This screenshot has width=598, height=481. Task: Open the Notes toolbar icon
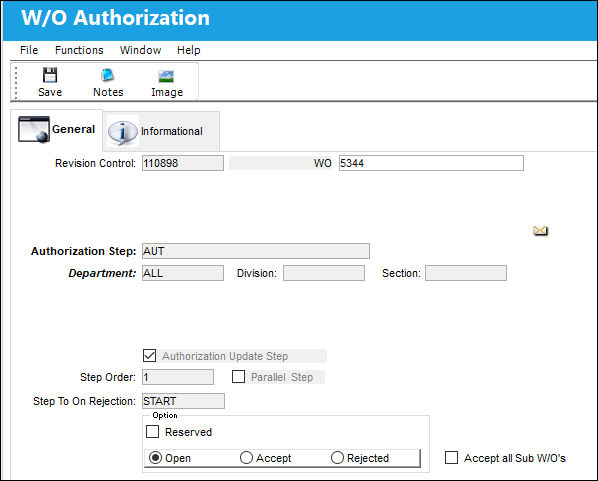point(108,75)
